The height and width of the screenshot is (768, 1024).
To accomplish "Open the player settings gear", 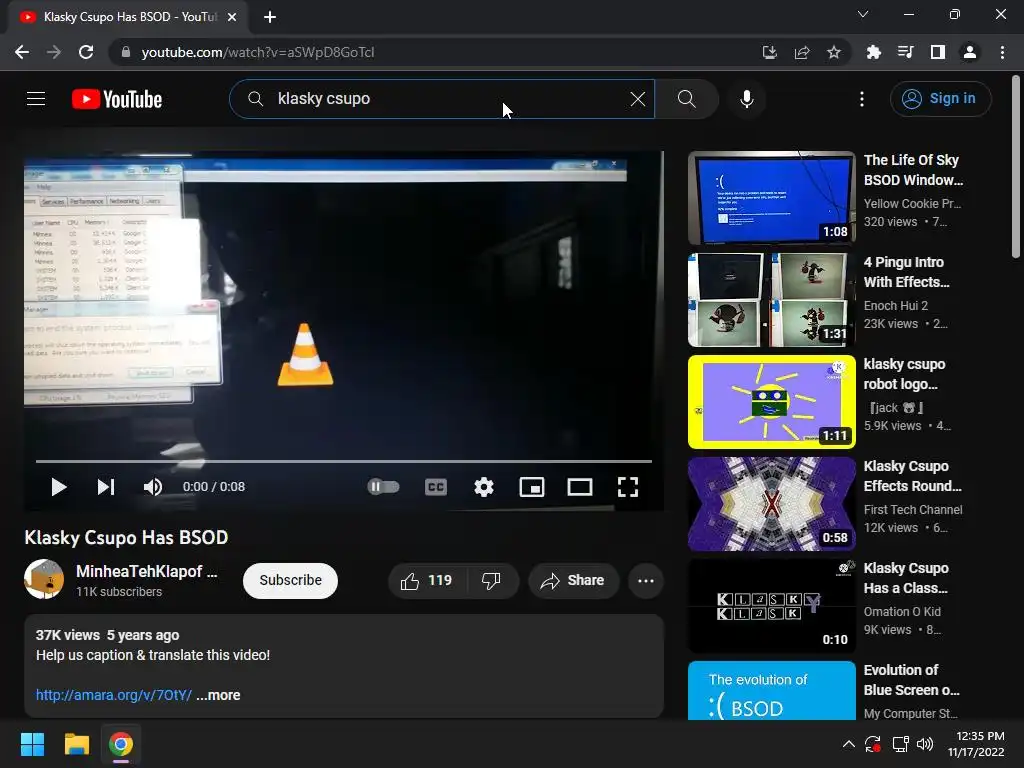I will tap(484, 487).
